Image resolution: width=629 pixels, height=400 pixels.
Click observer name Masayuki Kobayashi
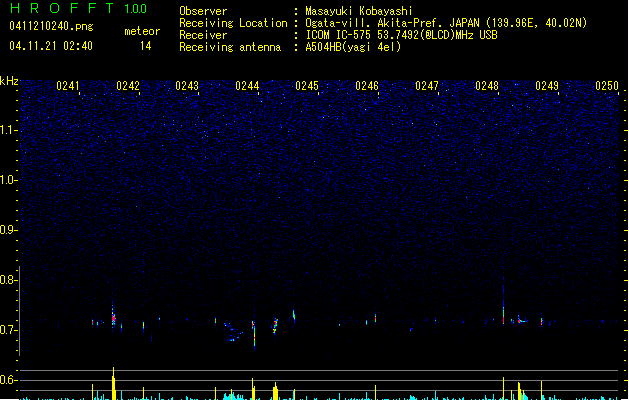[359, 11]
